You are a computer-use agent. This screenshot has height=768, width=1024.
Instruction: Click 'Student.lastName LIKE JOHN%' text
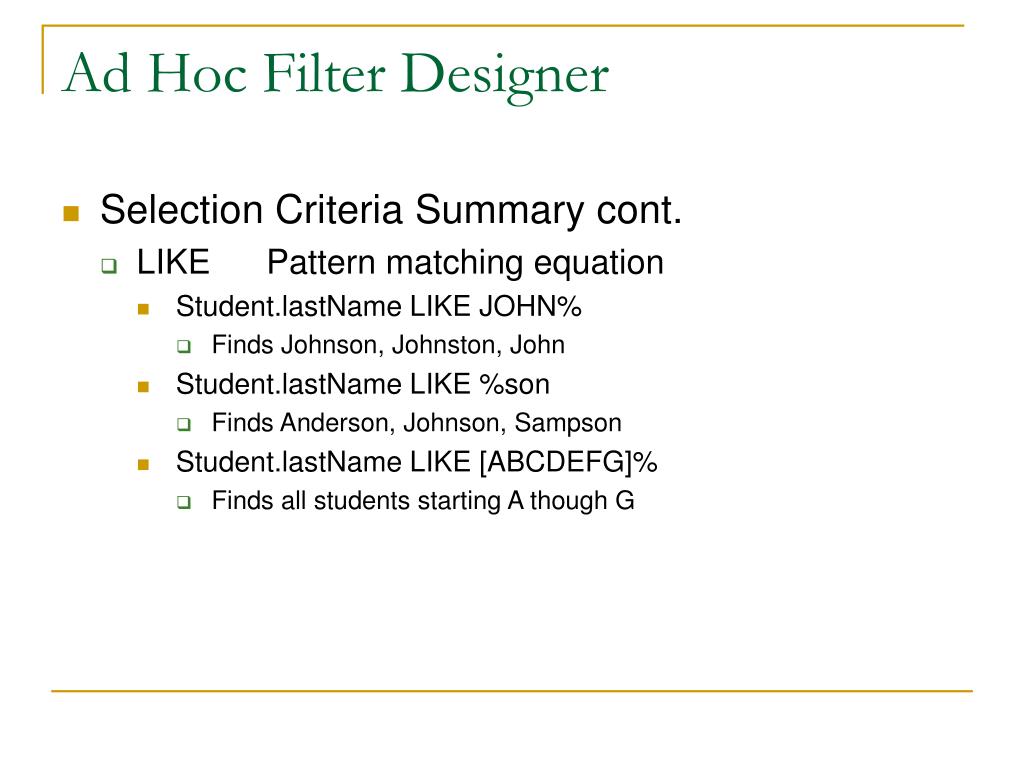(x=379, y=306)
